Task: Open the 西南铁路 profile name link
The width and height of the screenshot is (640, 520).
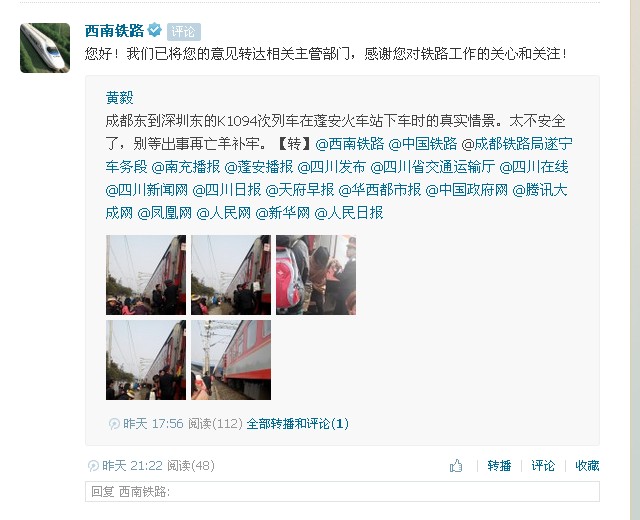Action: click(x=114, y=31)
